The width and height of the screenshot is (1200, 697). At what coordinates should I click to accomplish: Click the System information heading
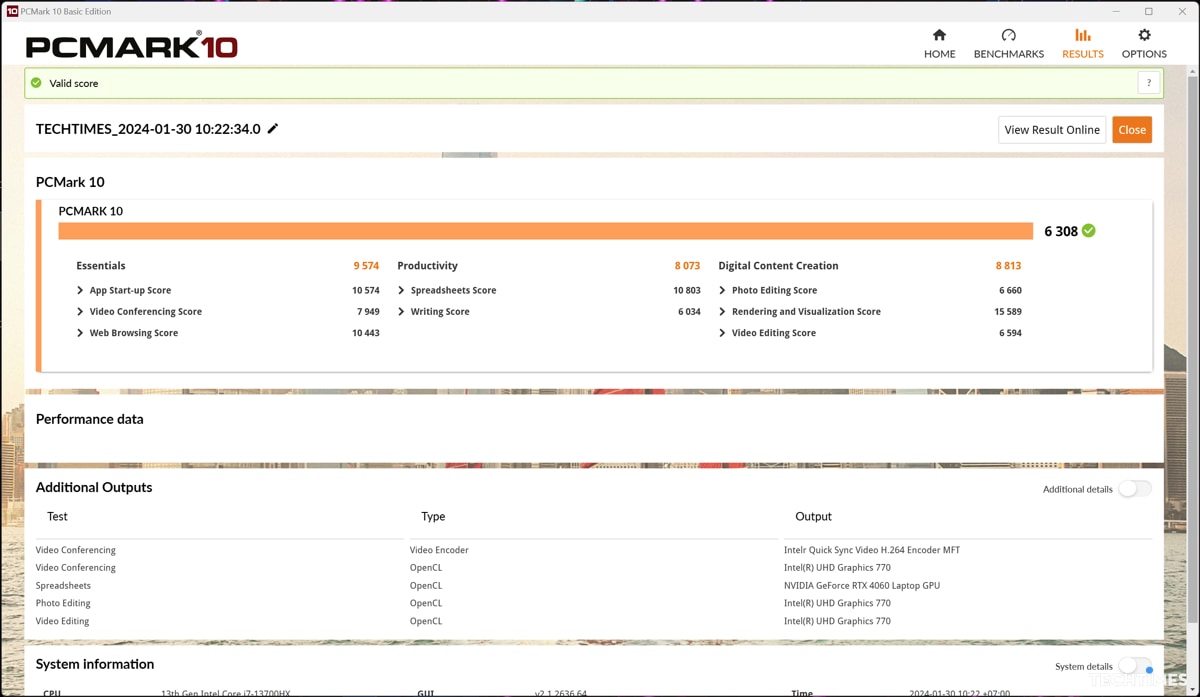(95, 664)
